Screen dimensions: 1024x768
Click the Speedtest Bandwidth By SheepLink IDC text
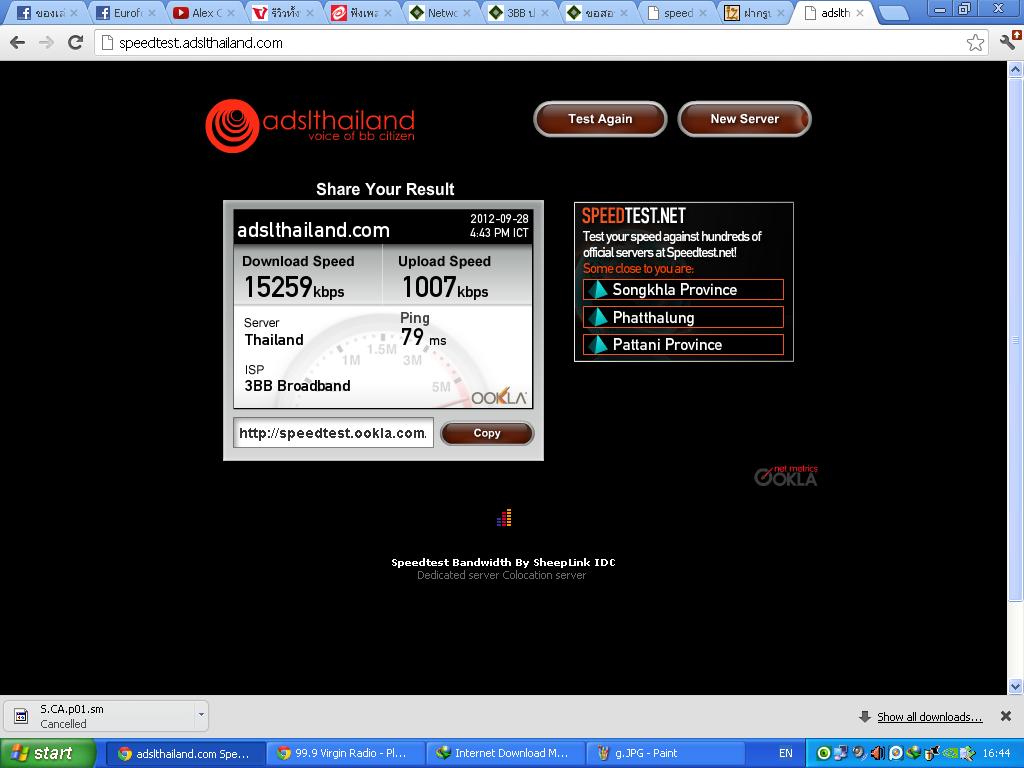(x=503, y=562)
